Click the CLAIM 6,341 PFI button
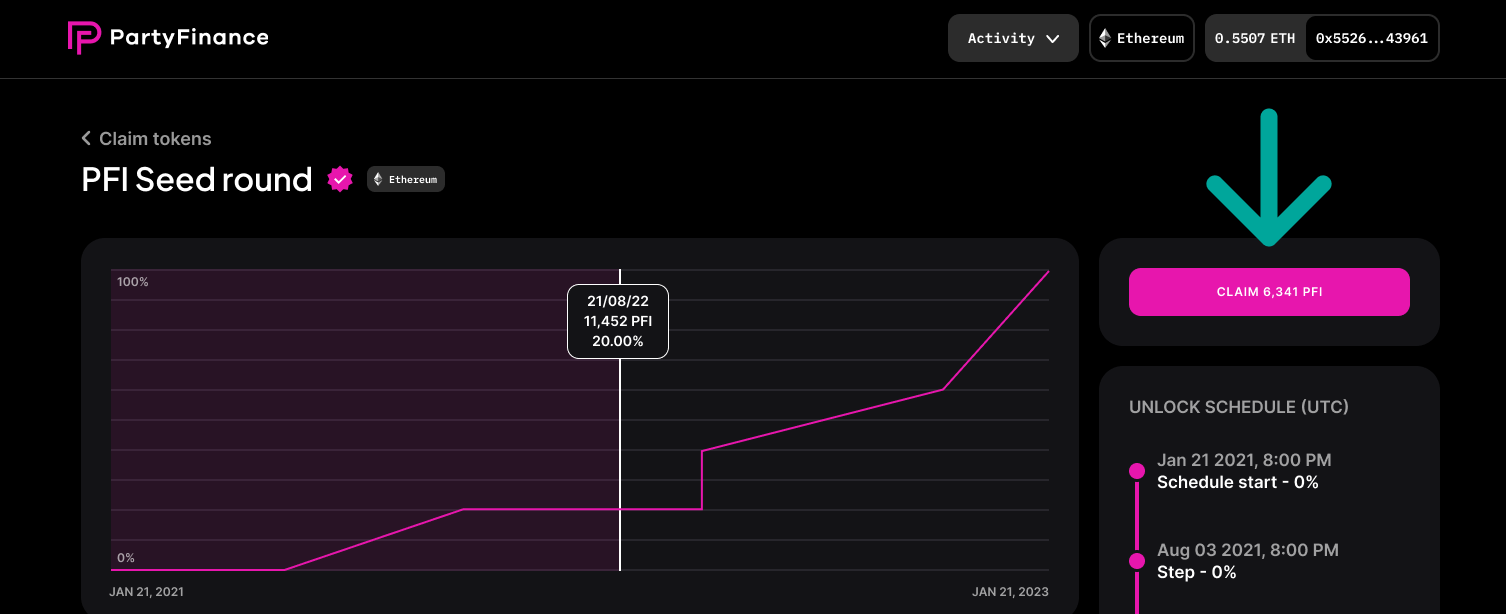This screenshot has height=614, width=1506. coord(1269,292)
